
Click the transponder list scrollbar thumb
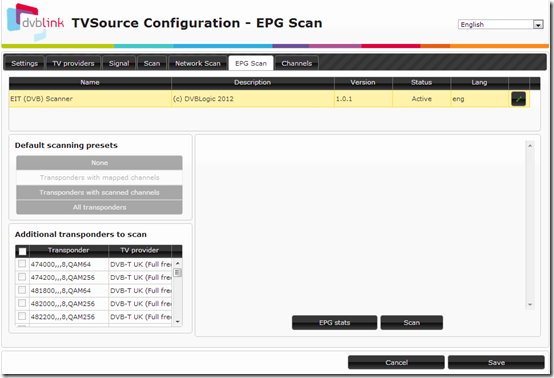178,273
